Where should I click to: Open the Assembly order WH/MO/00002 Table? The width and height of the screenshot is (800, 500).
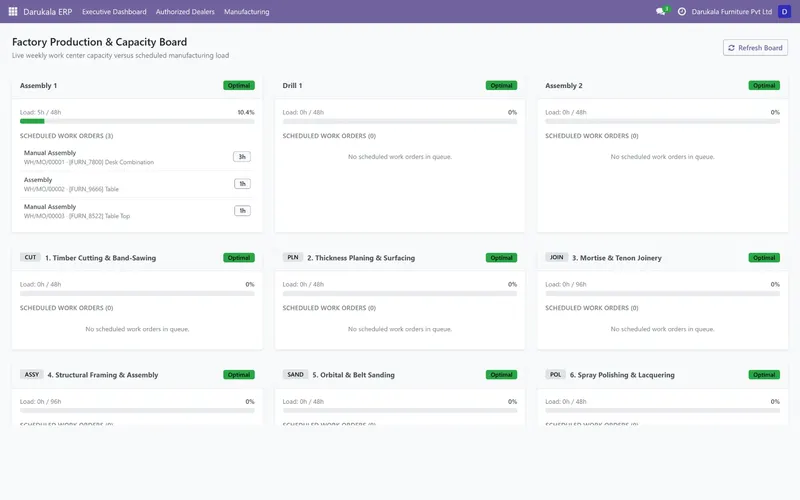click(x=137, y=184)
